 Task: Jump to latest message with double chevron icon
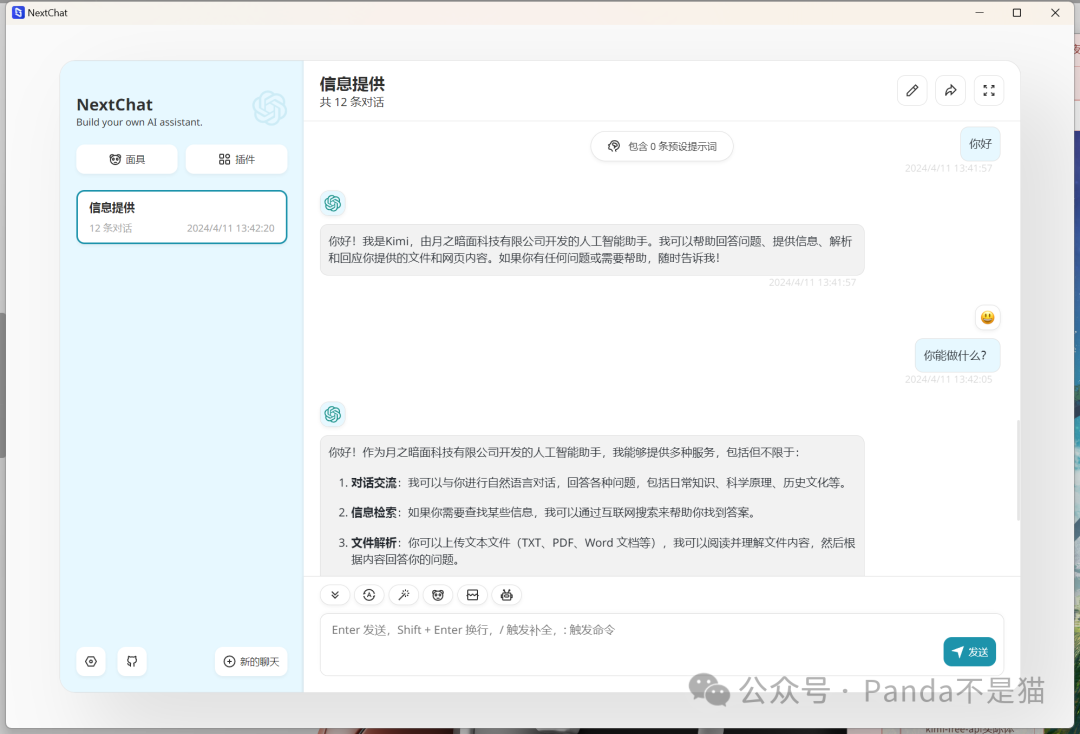pos(335,595)
